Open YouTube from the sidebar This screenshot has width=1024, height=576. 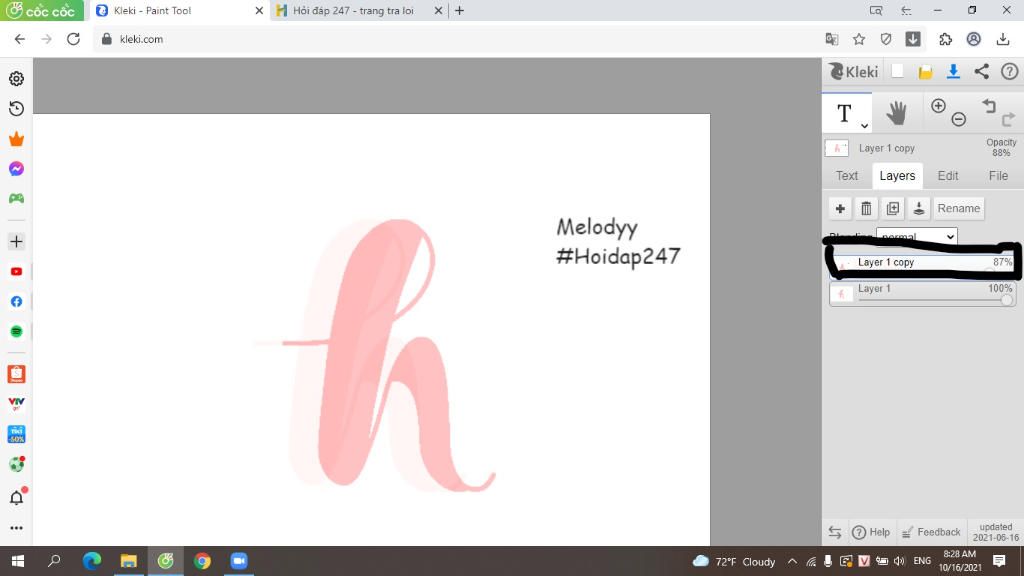pyautogui.click(x=16, y=272)
